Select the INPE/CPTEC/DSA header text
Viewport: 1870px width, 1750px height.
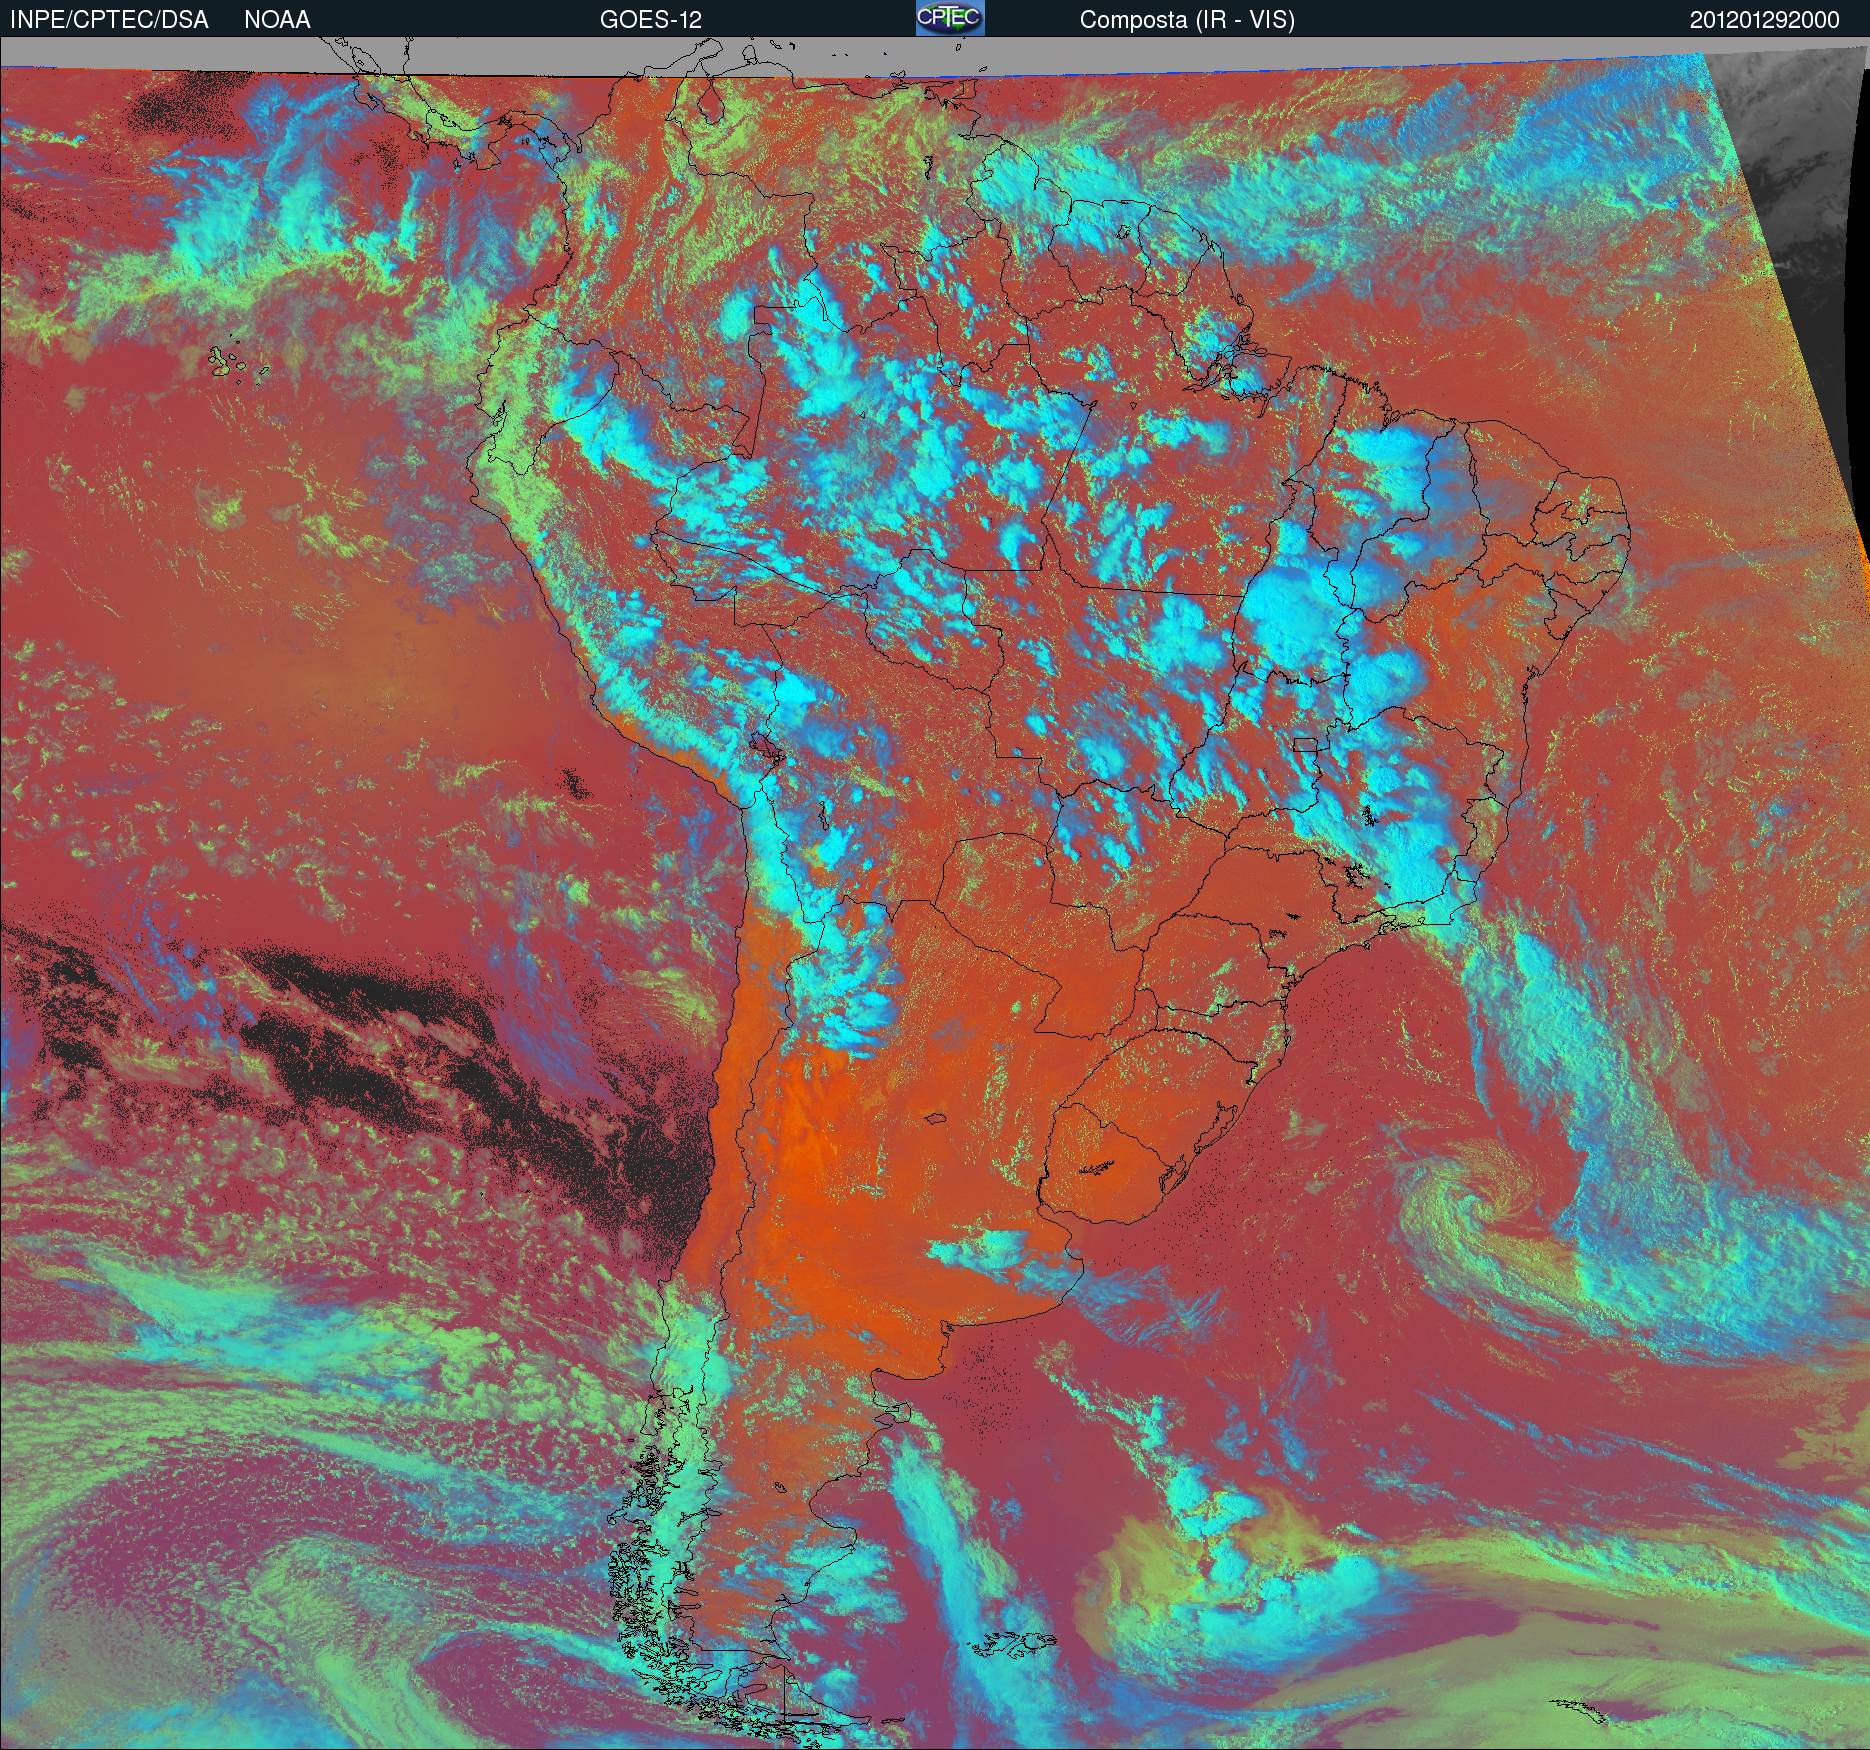point(109,20)
